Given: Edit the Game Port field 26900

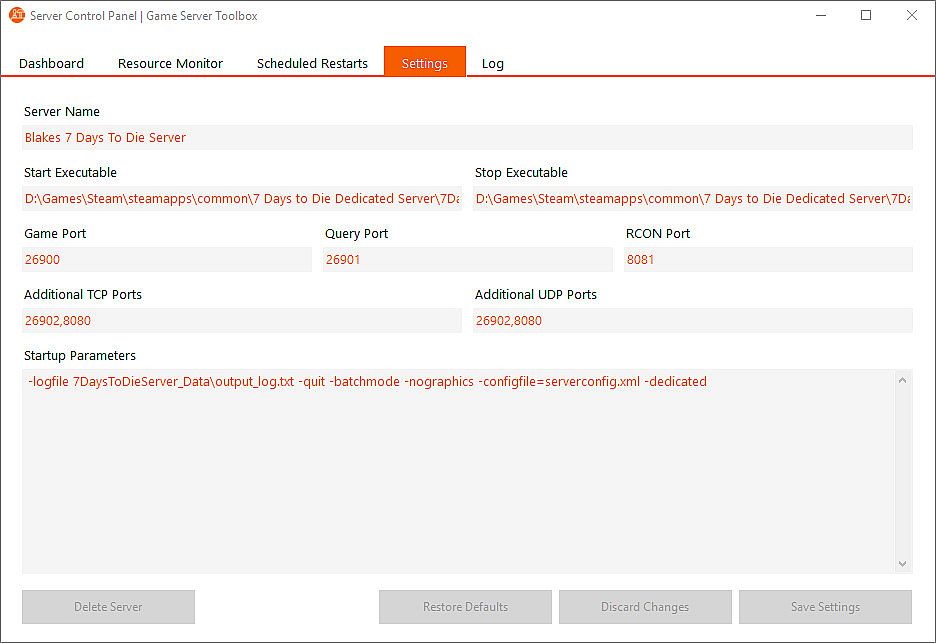Looking at the screenshot, I should pyautogui.click(x=167, y=259).
